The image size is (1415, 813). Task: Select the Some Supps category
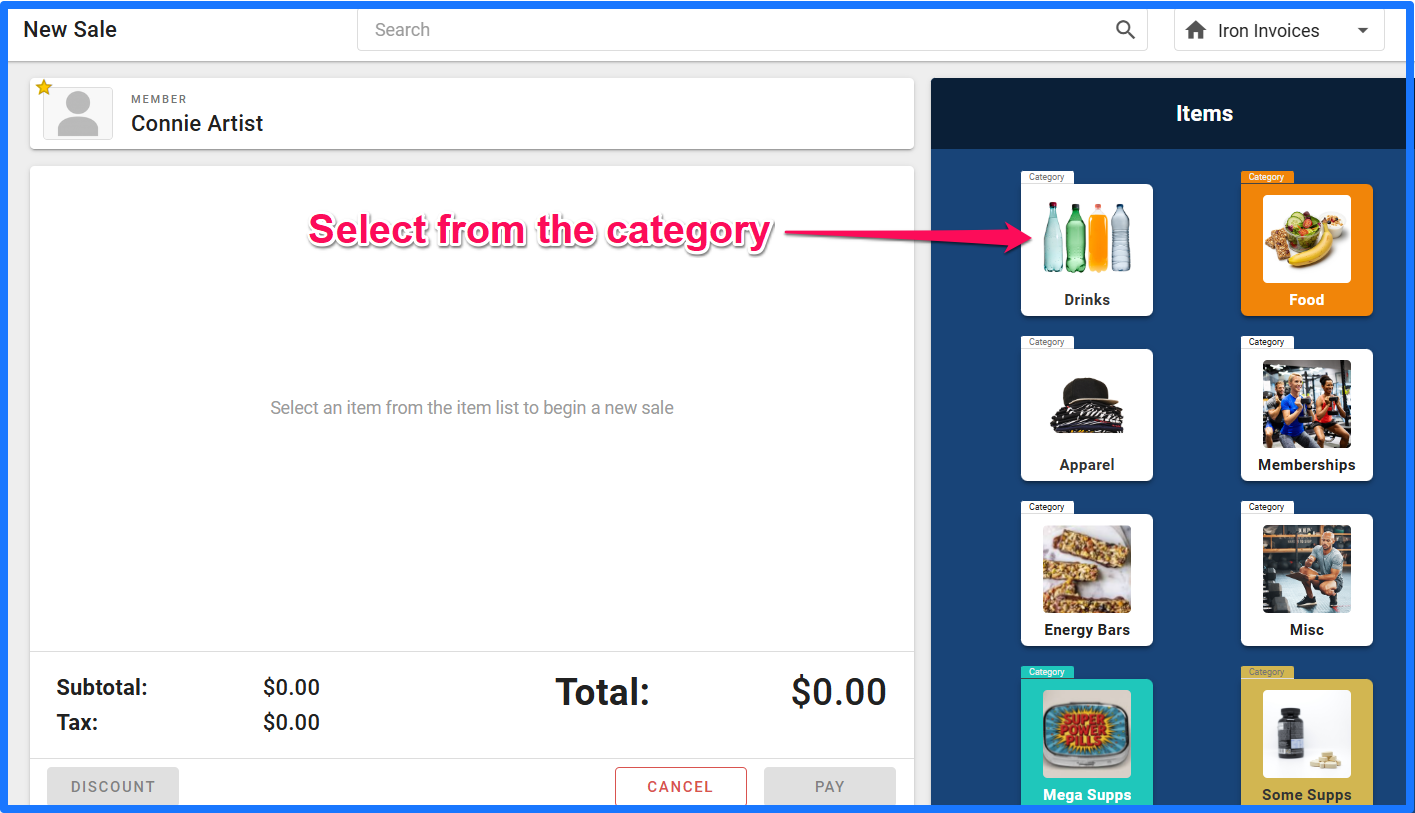tap(1306, 741)
